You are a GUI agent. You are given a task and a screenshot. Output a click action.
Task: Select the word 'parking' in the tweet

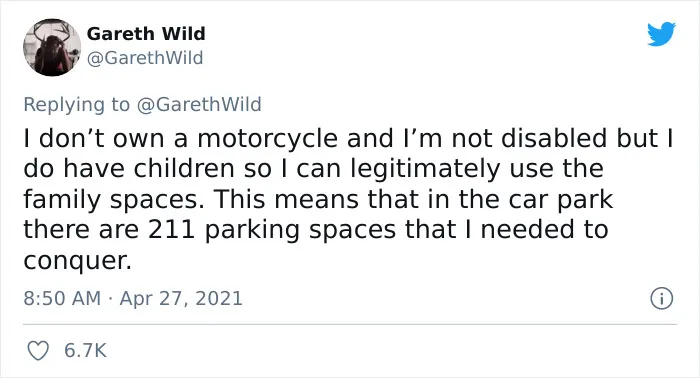pyautogui.click(x=252, y=230)
